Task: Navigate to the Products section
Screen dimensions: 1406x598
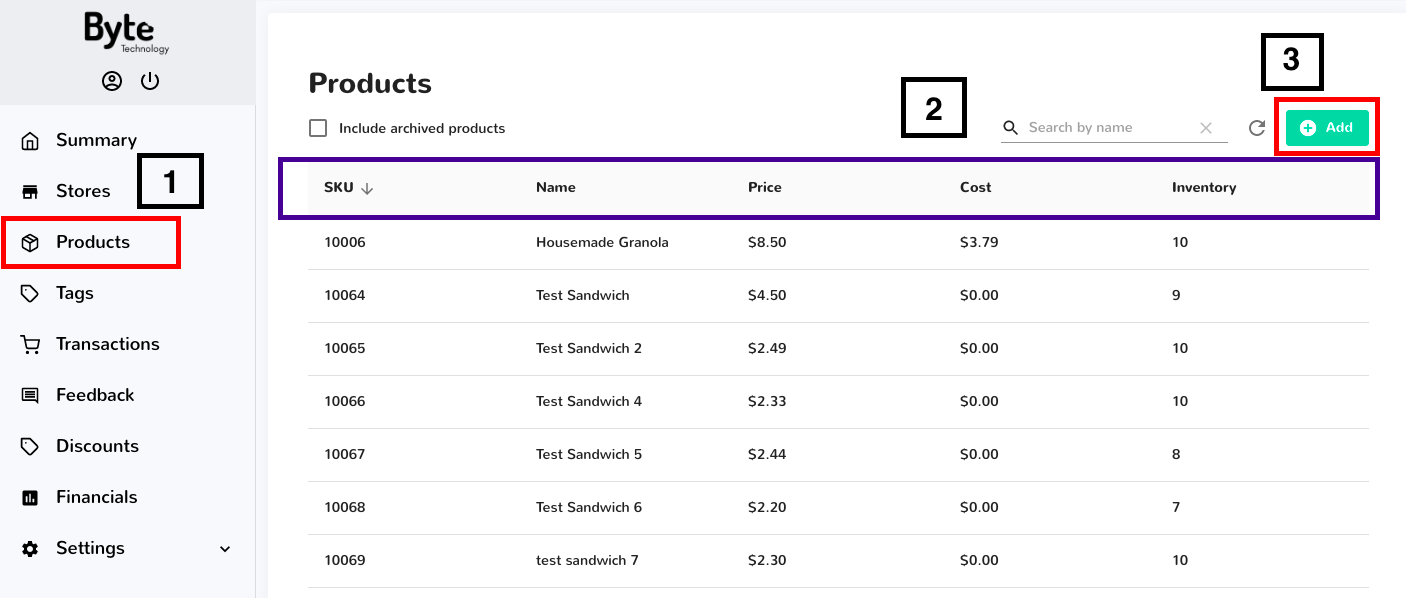Action: (x=92, y=241)
